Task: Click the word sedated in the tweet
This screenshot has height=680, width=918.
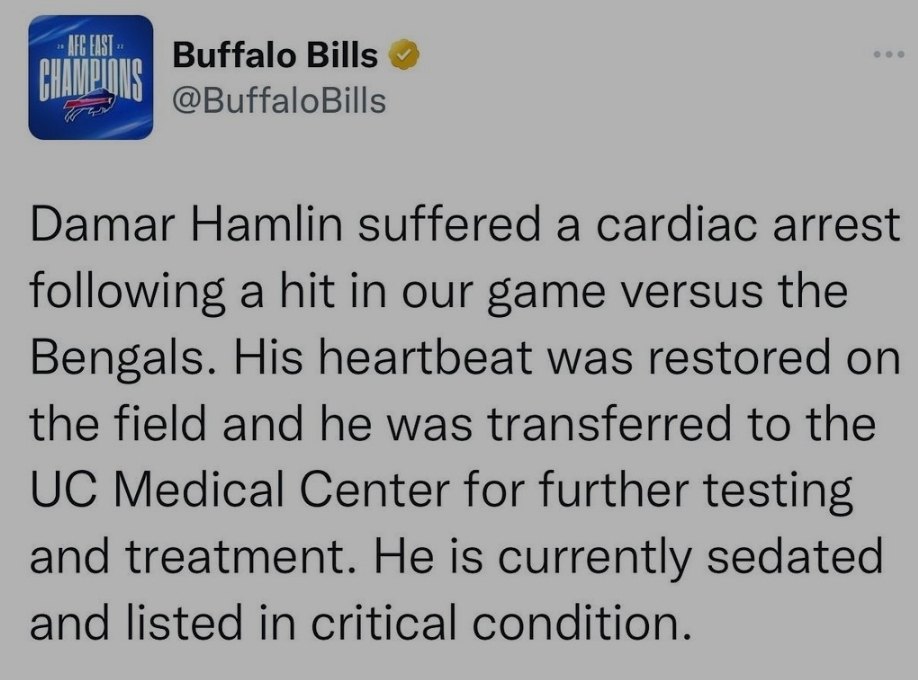Action: (x=794, y=556)
